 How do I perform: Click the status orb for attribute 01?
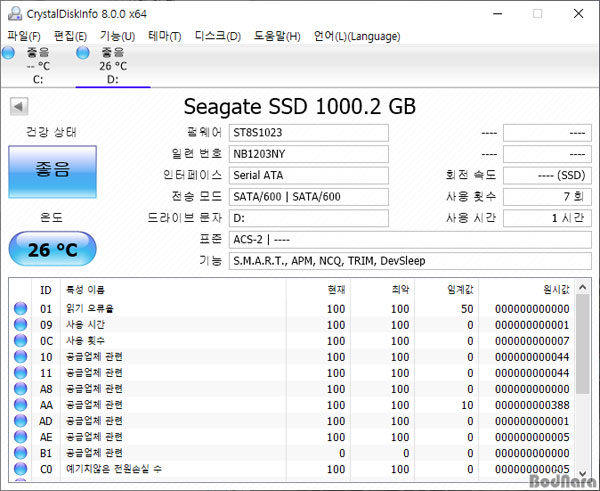pyautogui.click(x=21, y=308)
